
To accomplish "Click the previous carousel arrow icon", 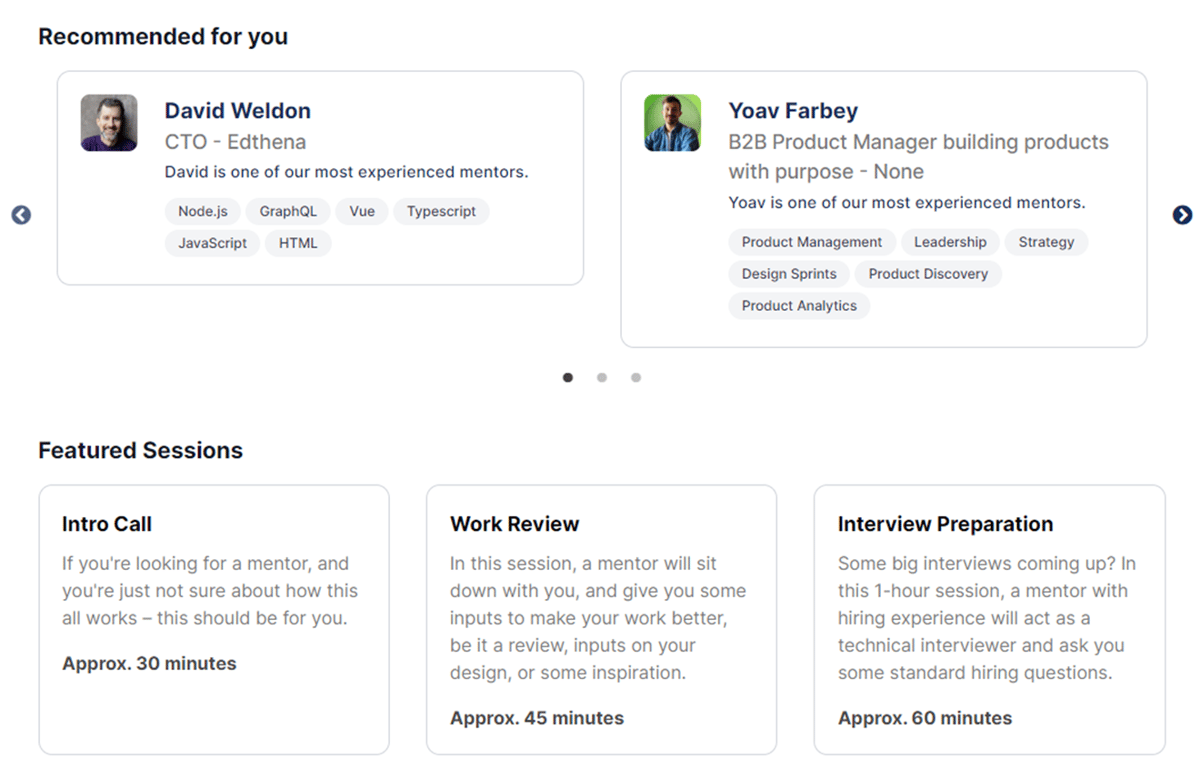I will (21, 215).
